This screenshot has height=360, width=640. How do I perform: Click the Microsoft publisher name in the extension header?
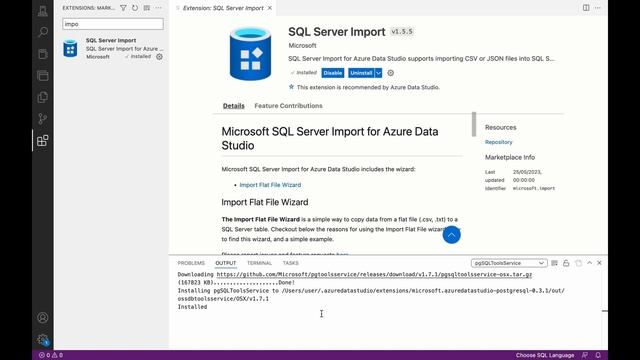302,45
